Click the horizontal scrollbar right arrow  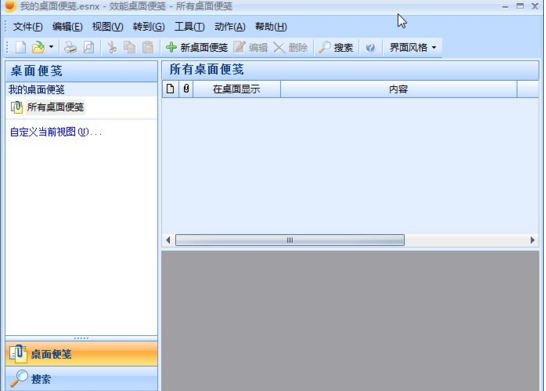[x=532, y=240]
